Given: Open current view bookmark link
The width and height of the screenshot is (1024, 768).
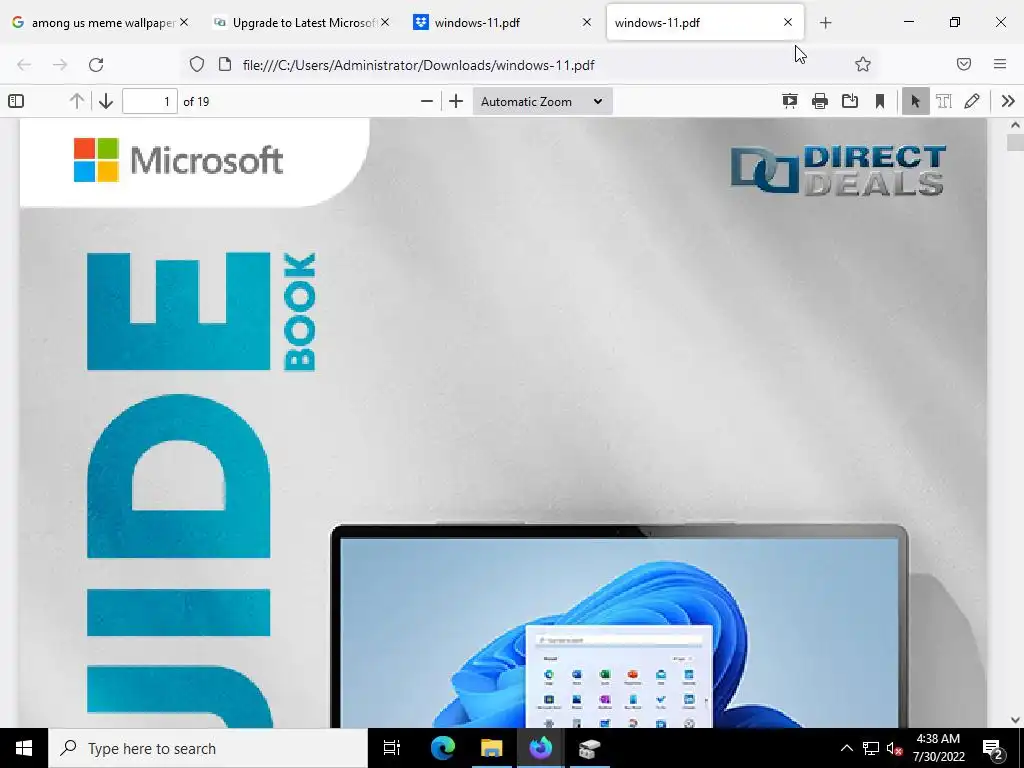Looking at the screenshot, I should click(880, 101).
